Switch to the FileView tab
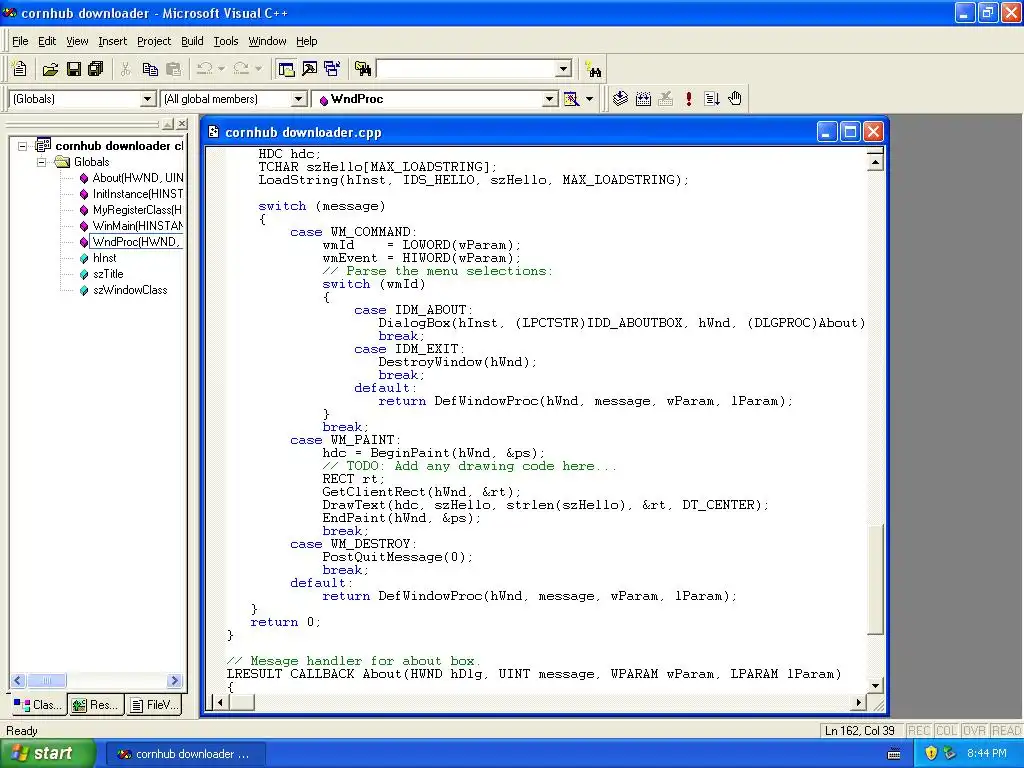 [x=154, y=705]
